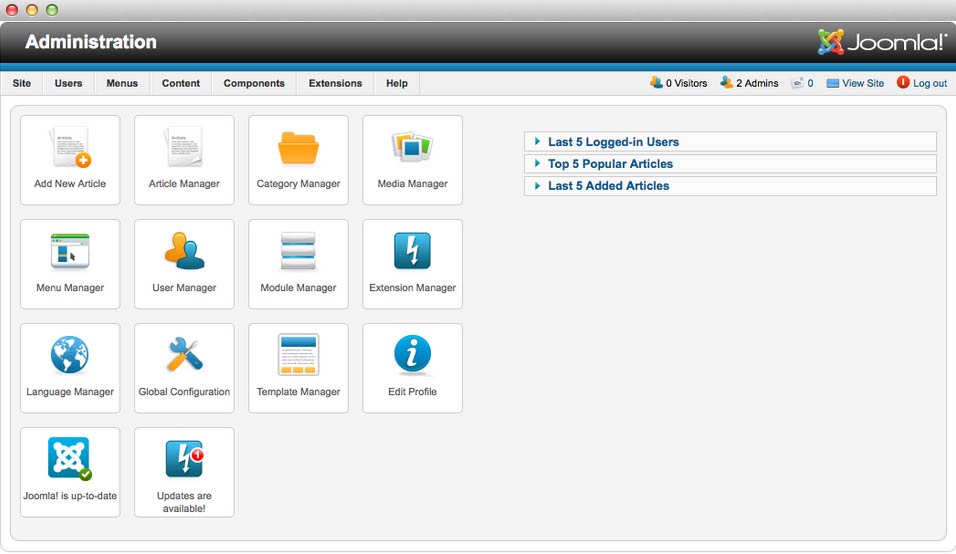The image size is (956, 554).
Task: Open the Add New Article icon
Action: (70, 148)
